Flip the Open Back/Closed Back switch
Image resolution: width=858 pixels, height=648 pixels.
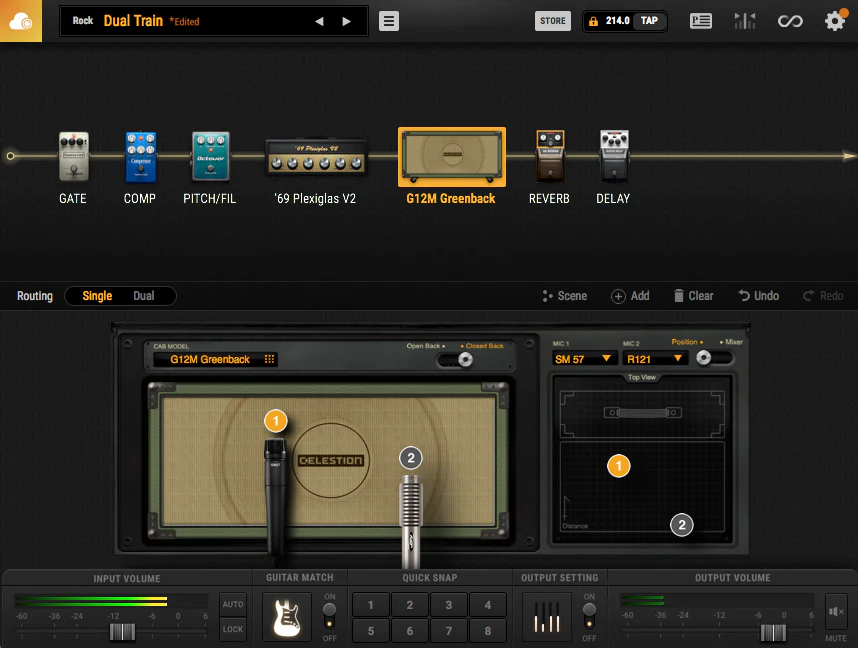point(463,359)
